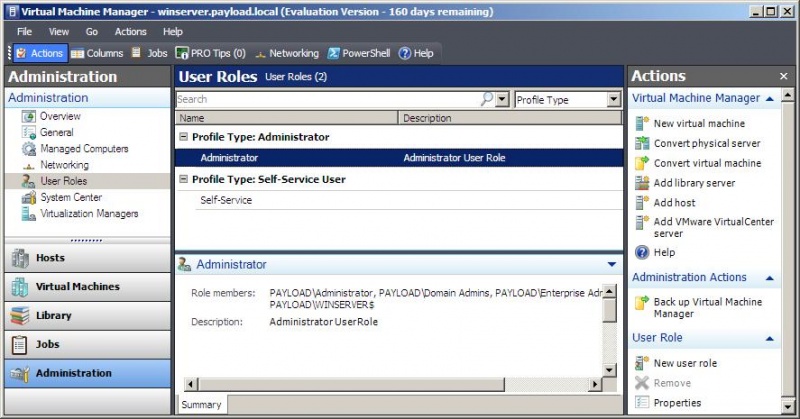Screen dimensions: 800x419
Task: Click the Search input field
Action: 326,100
